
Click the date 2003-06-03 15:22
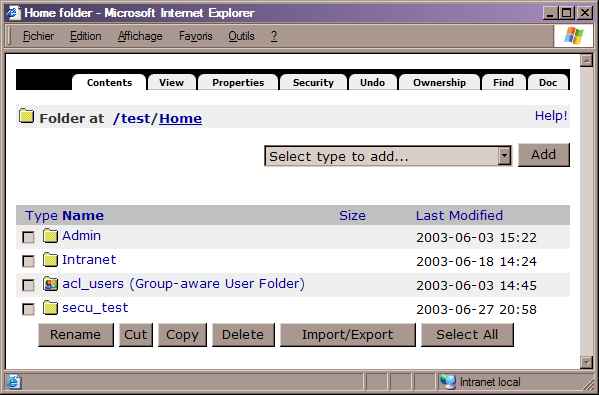(476, 238)
